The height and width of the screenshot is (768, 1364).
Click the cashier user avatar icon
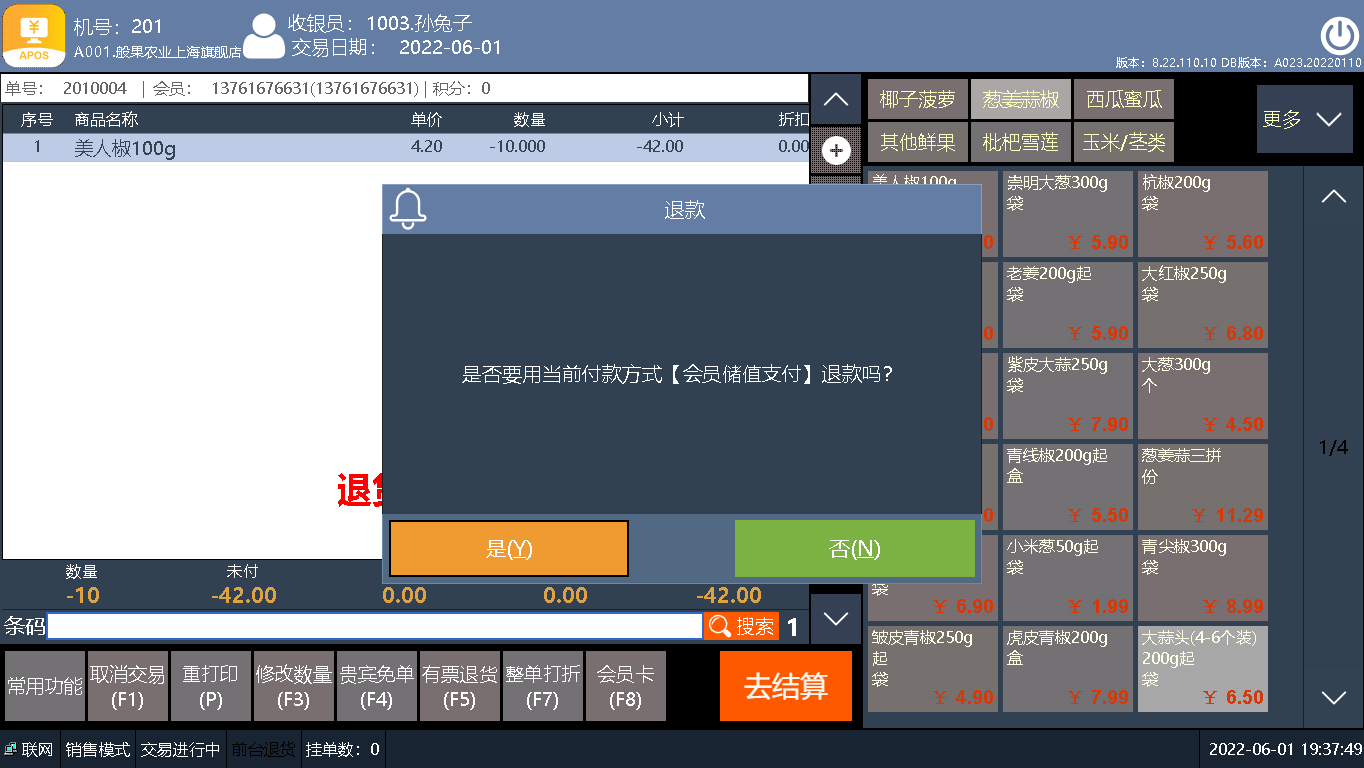point(264,37)
